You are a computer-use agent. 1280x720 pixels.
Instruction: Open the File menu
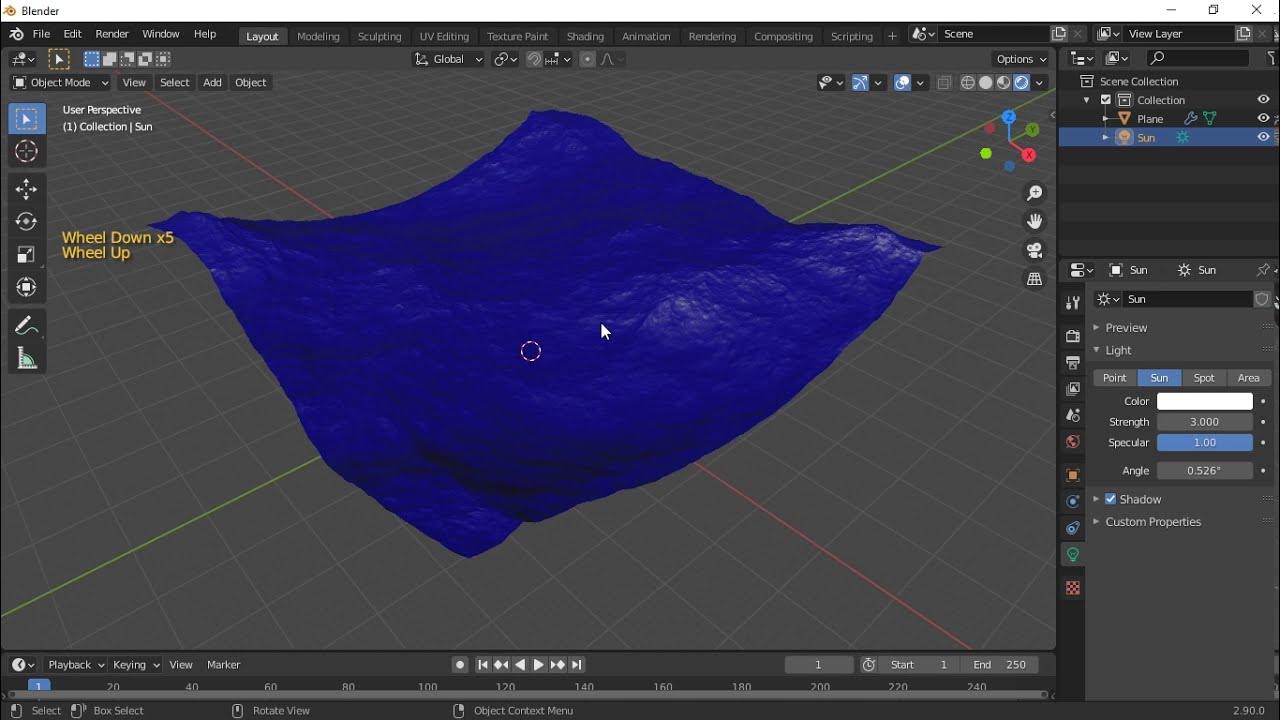[41, 34]
